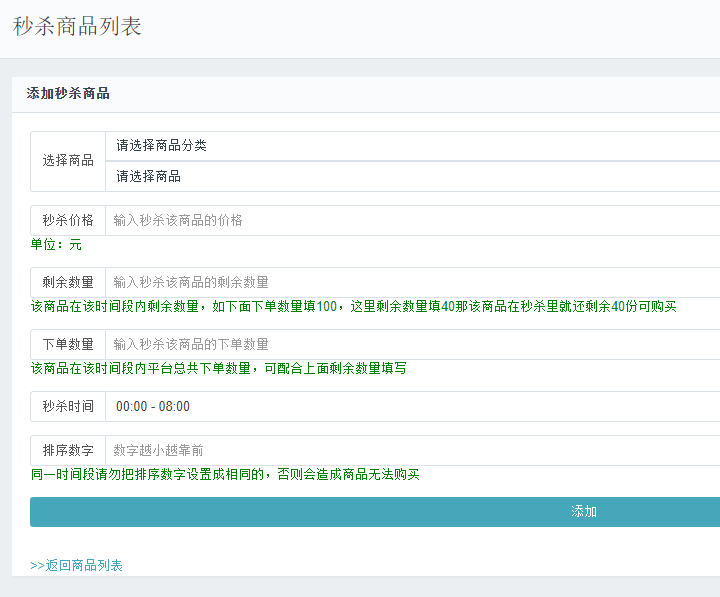Click the 秒杀时间 label addon
This screenshot has width=720, height=597.
pos(68,406)
